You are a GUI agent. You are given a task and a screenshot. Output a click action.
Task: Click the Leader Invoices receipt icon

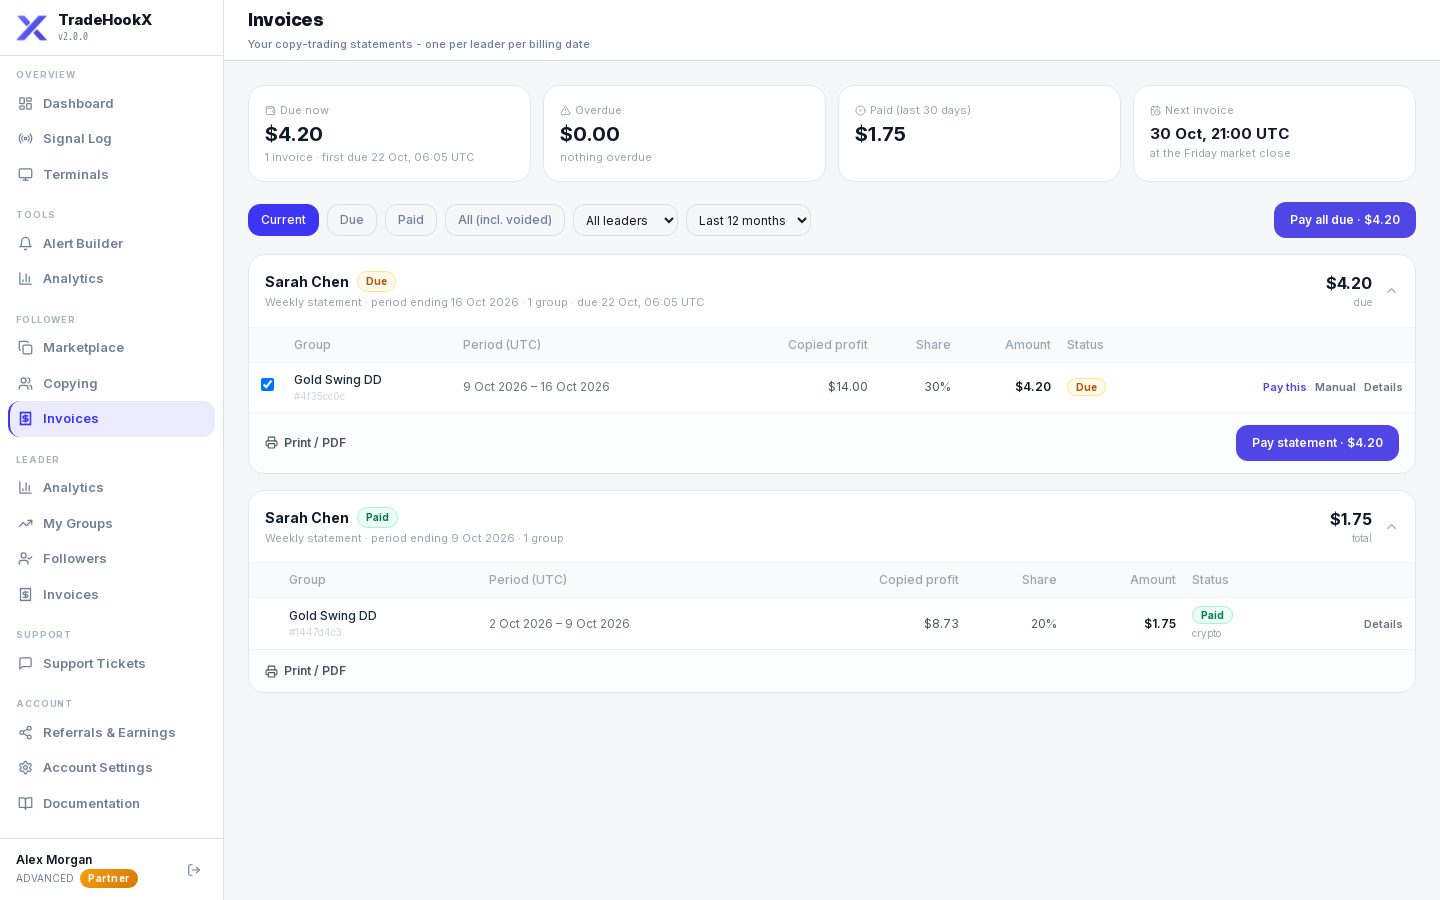tap(26, 595)
